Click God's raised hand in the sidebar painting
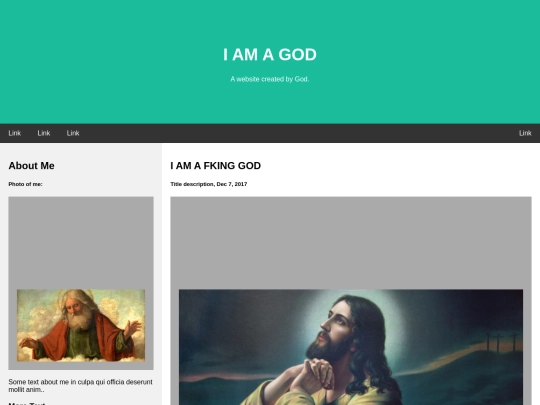Screen dimensions: 540x405 click(134, 327)
